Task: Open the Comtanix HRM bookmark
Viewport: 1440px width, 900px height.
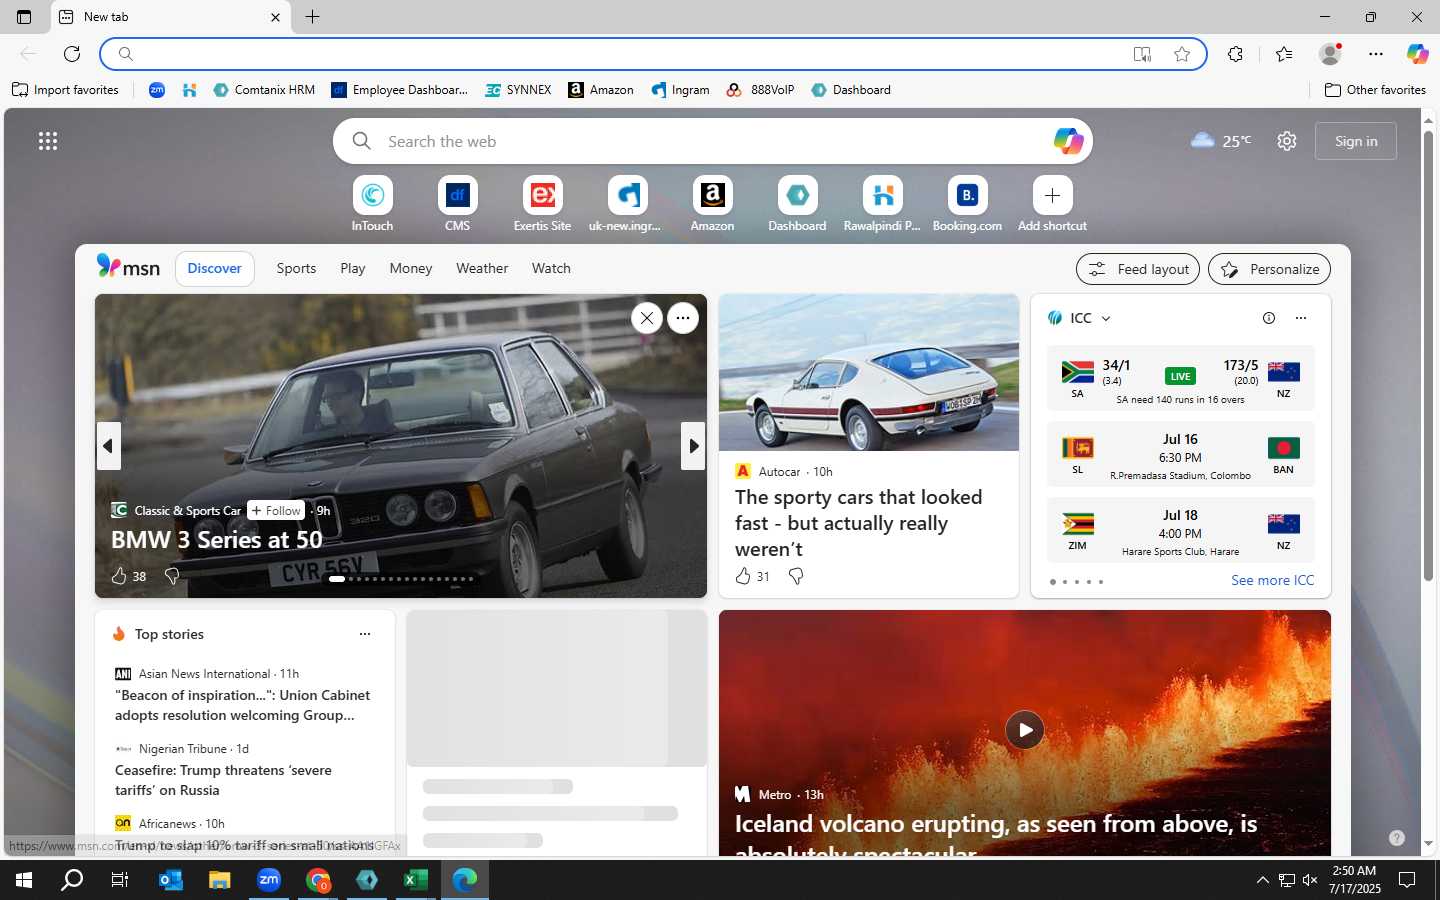Action: [x=264, y=90]
